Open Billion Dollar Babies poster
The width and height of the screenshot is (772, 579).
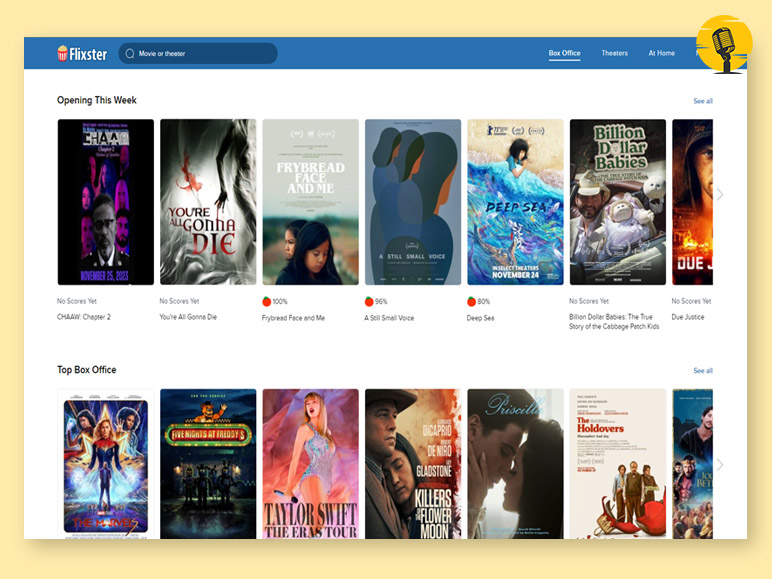click(618, 202)
